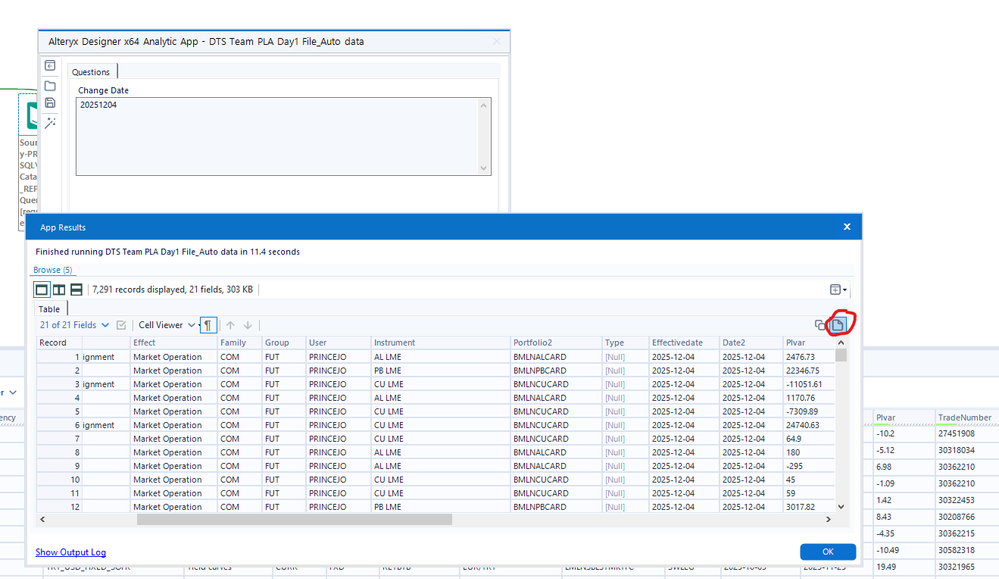This screenshot has width=999, height=579.
Task: Close the App Results dialog
Action: (x=847, y=227)
